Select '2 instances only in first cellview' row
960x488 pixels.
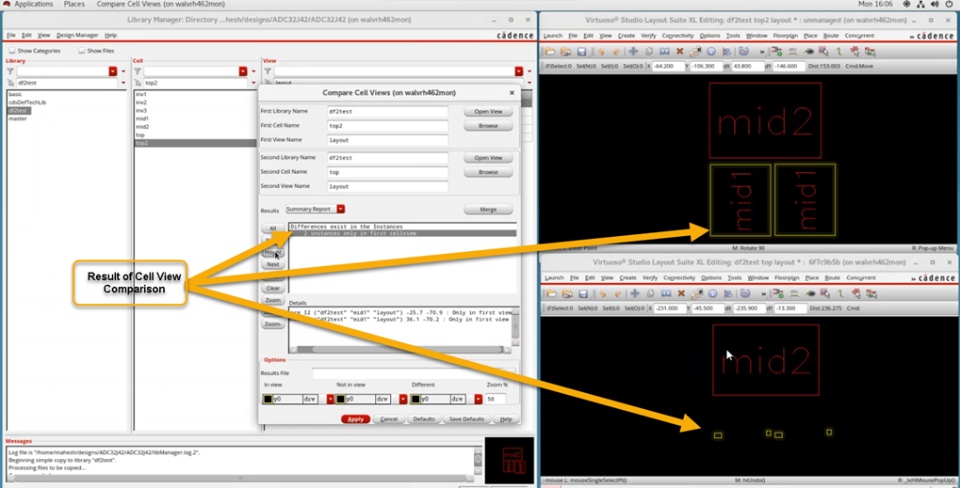point(402,233)
